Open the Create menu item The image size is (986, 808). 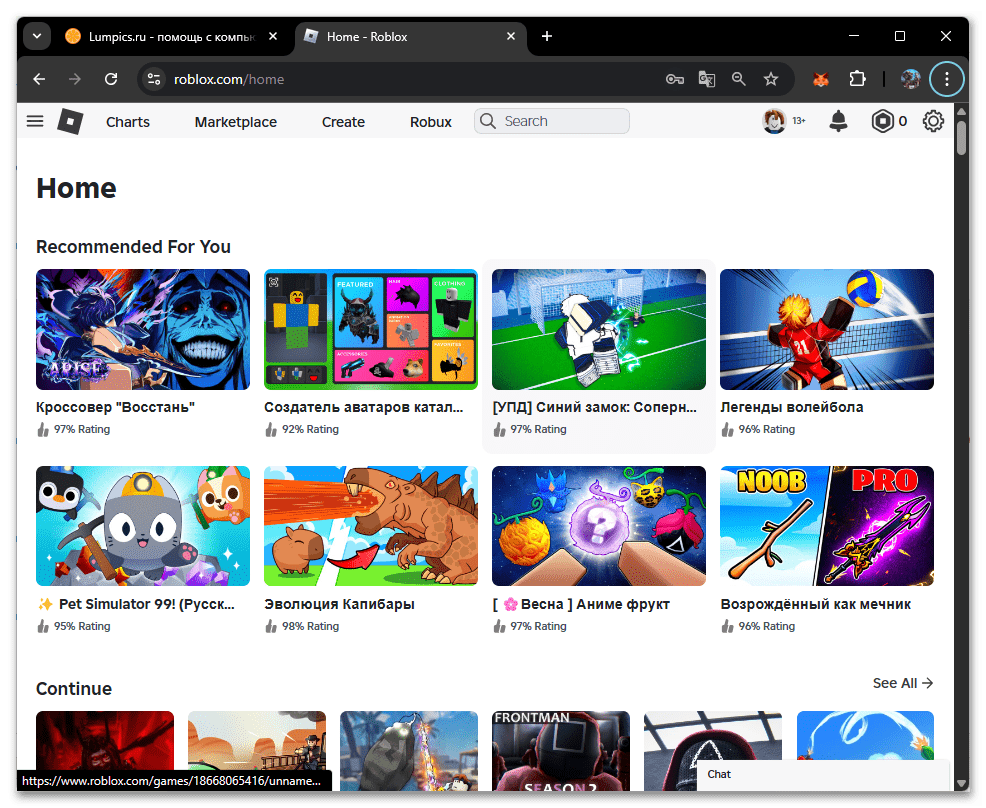(x=343, y=122)
